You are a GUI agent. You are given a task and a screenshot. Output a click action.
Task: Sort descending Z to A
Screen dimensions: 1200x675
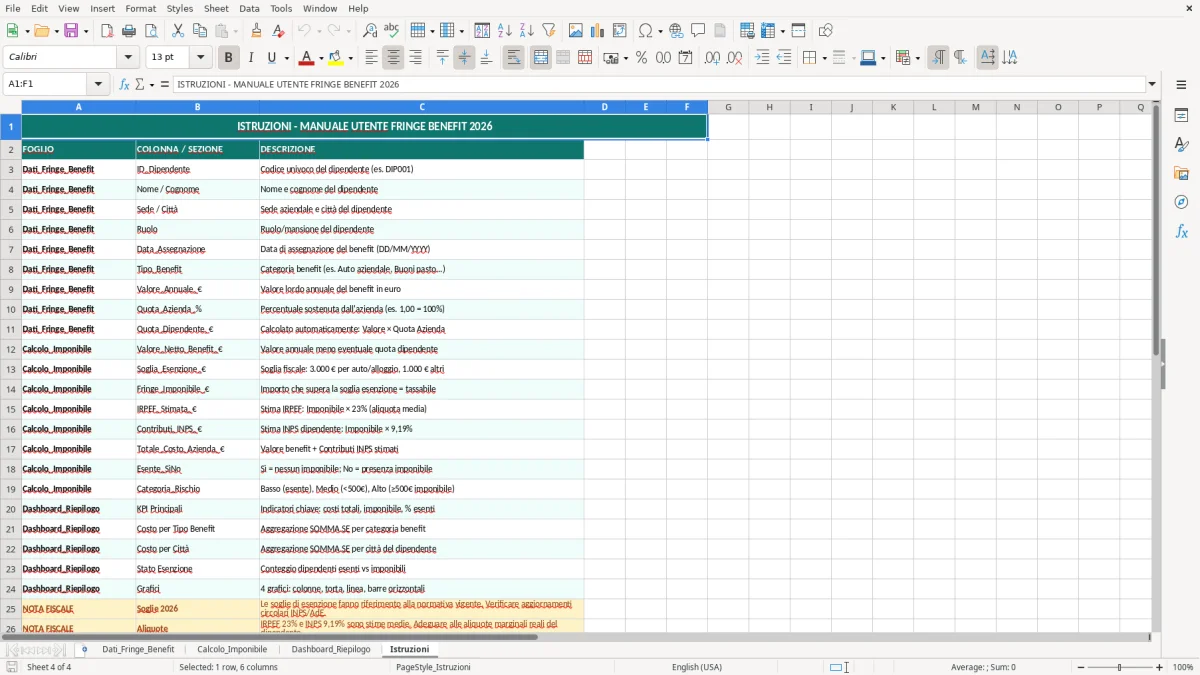click(527, 31)
